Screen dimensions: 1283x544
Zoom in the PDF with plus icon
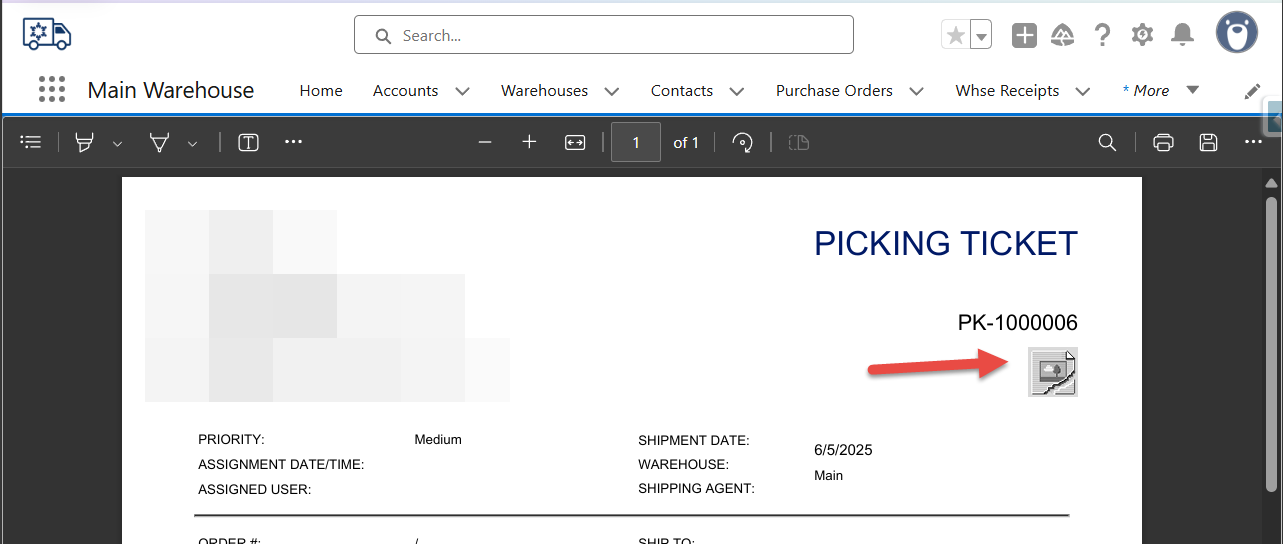pyautogui.click(x=530, y=143)
